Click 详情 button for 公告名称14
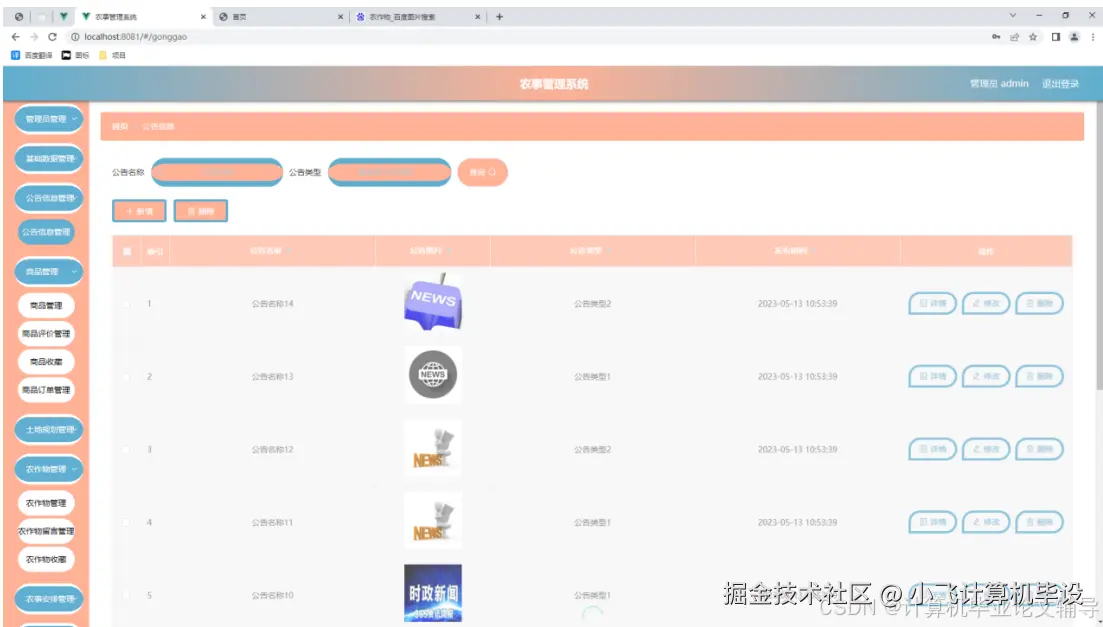This screenshot has width=1103, height=627. point(932,304)
